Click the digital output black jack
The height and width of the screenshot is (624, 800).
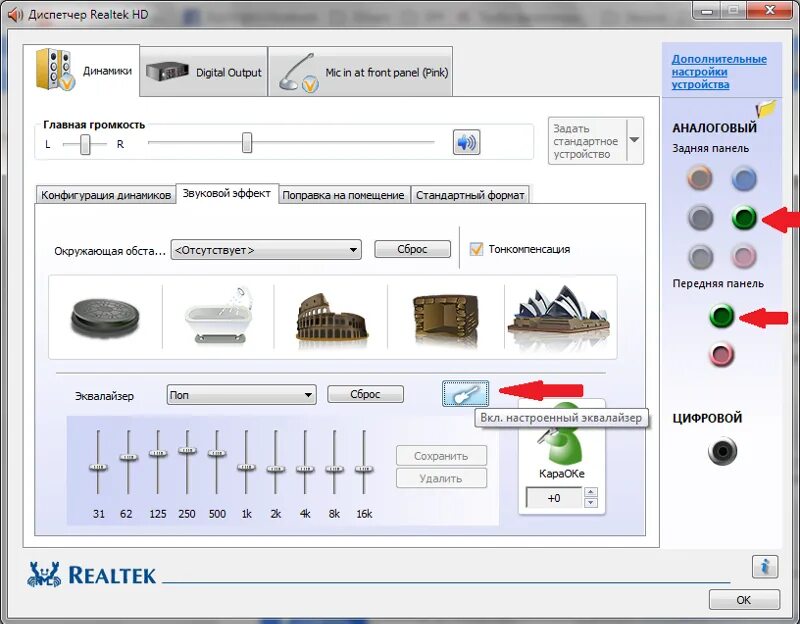point(722,451)
